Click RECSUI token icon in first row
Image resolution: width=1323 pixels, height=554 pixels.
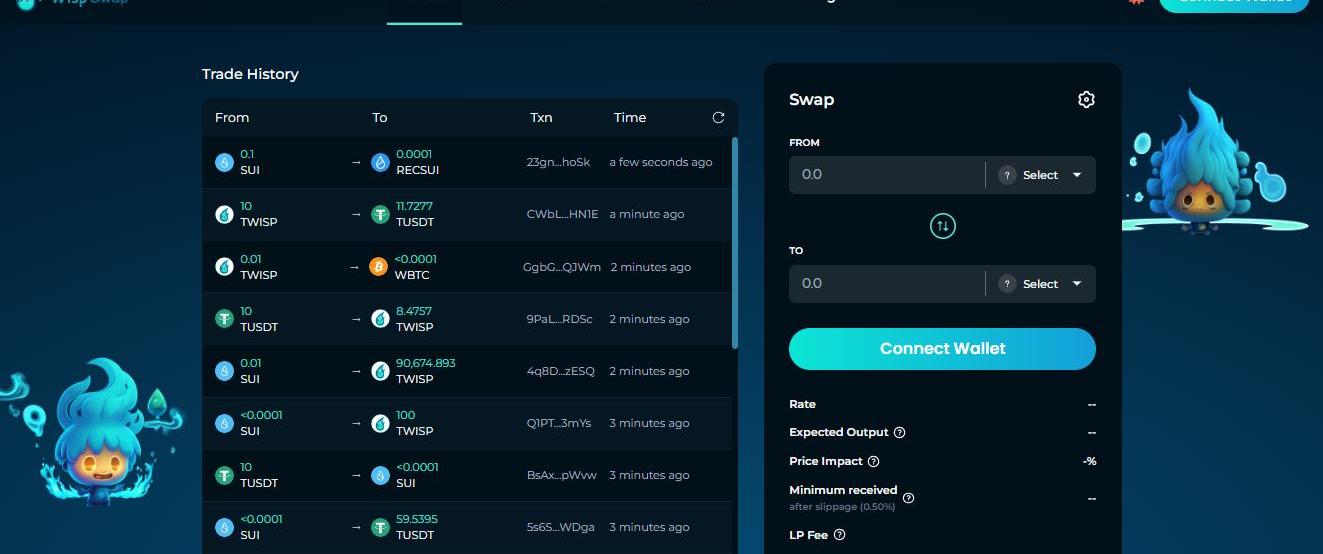tap(379, 162)
